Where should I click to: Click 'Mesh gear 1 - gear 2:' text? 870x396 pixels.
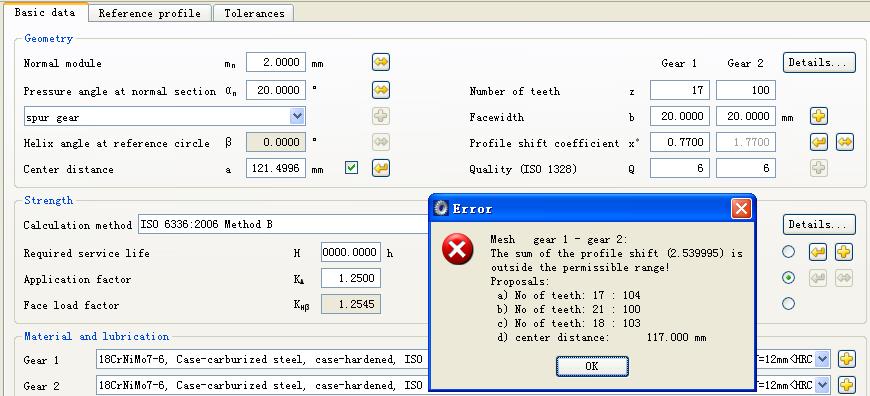559,240
